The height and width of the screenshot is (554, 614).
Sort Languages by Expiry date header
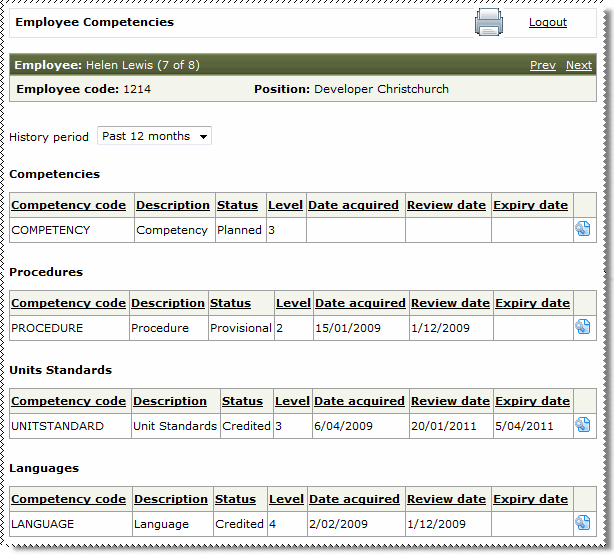click(x=530, y=499)
